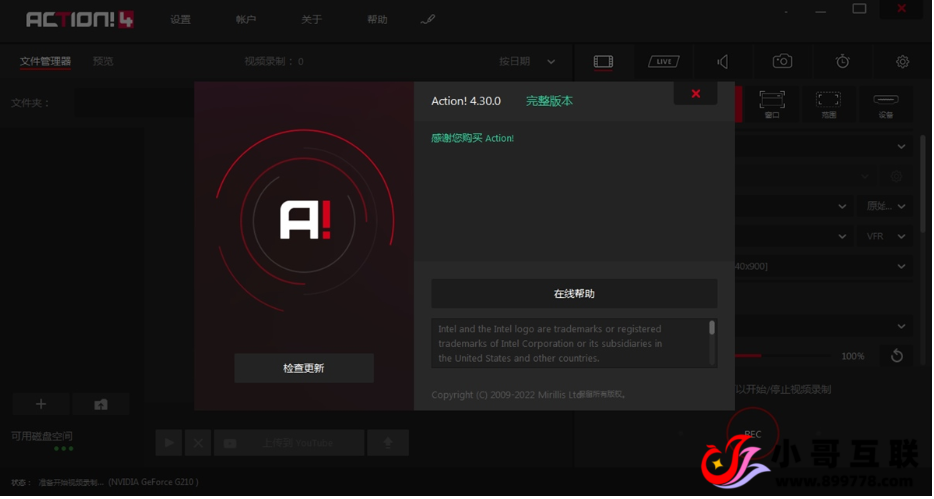This screenshot has height=499, width=934.
Task: Expand the 原始 size dropdown
Action: point(885,206)
